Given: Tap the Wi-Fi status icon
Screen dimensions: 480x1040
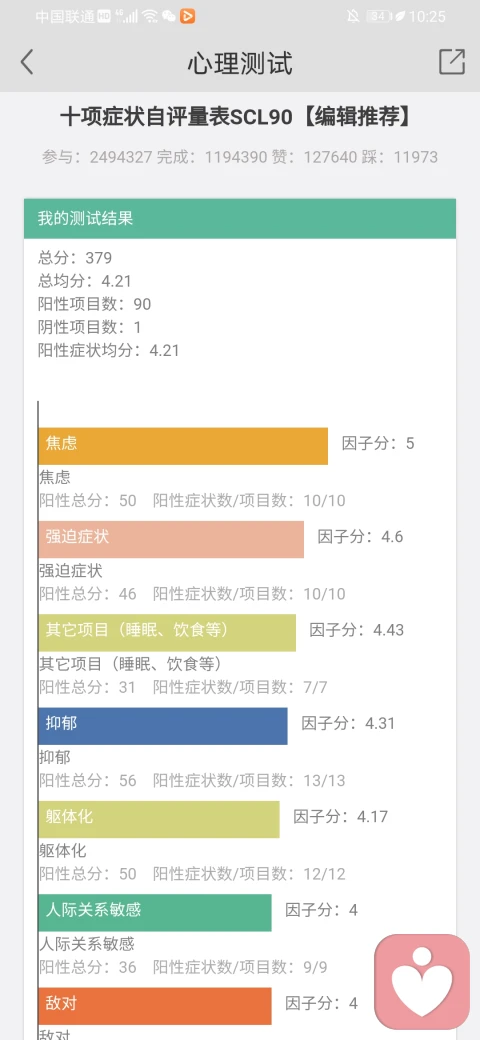Looking at the screenshot, I should point(150,17).
